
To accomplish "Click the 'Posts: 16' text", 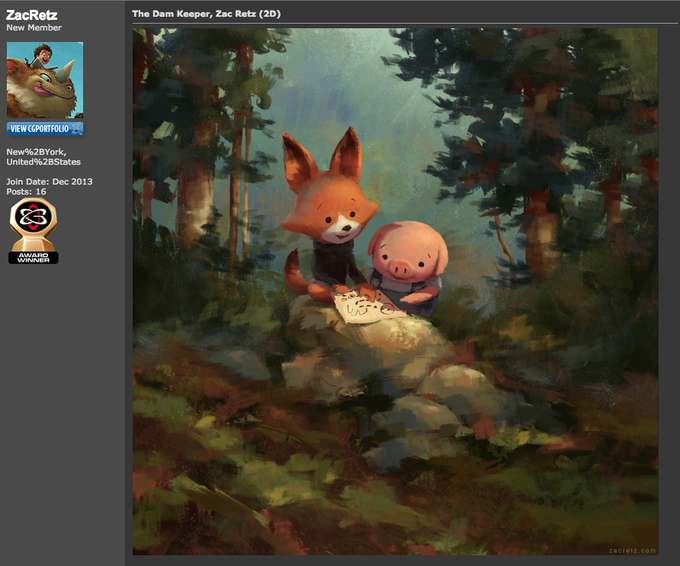I will point(26,192).
